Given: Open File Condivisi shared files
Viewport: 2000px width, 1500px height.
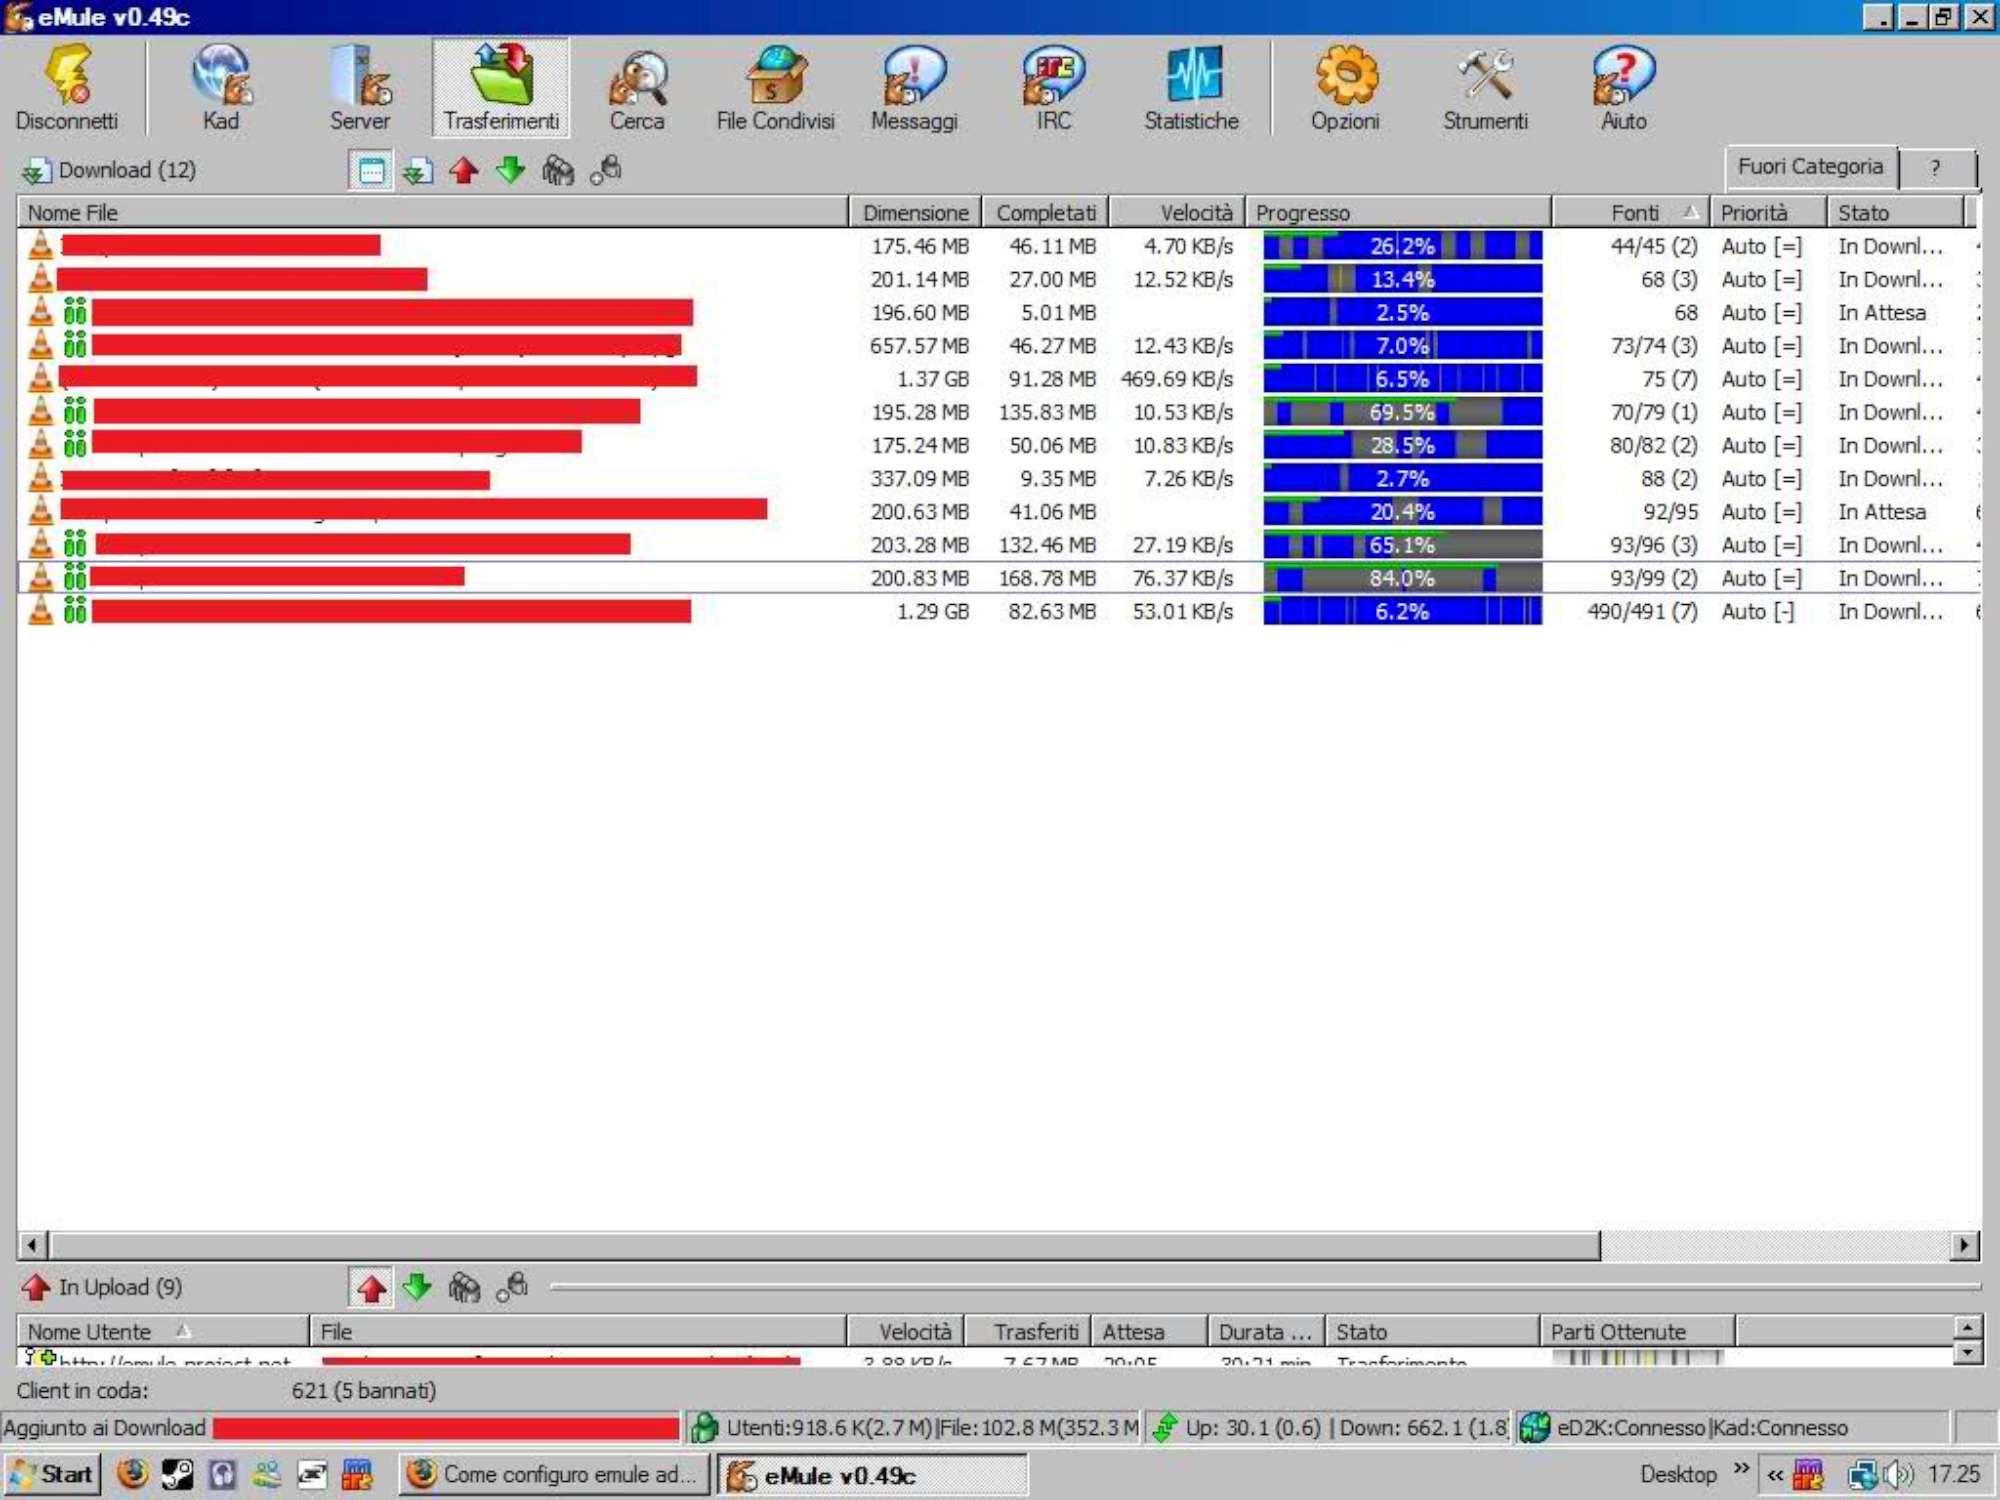Looking at the screenshot, I should coord(775,88).
